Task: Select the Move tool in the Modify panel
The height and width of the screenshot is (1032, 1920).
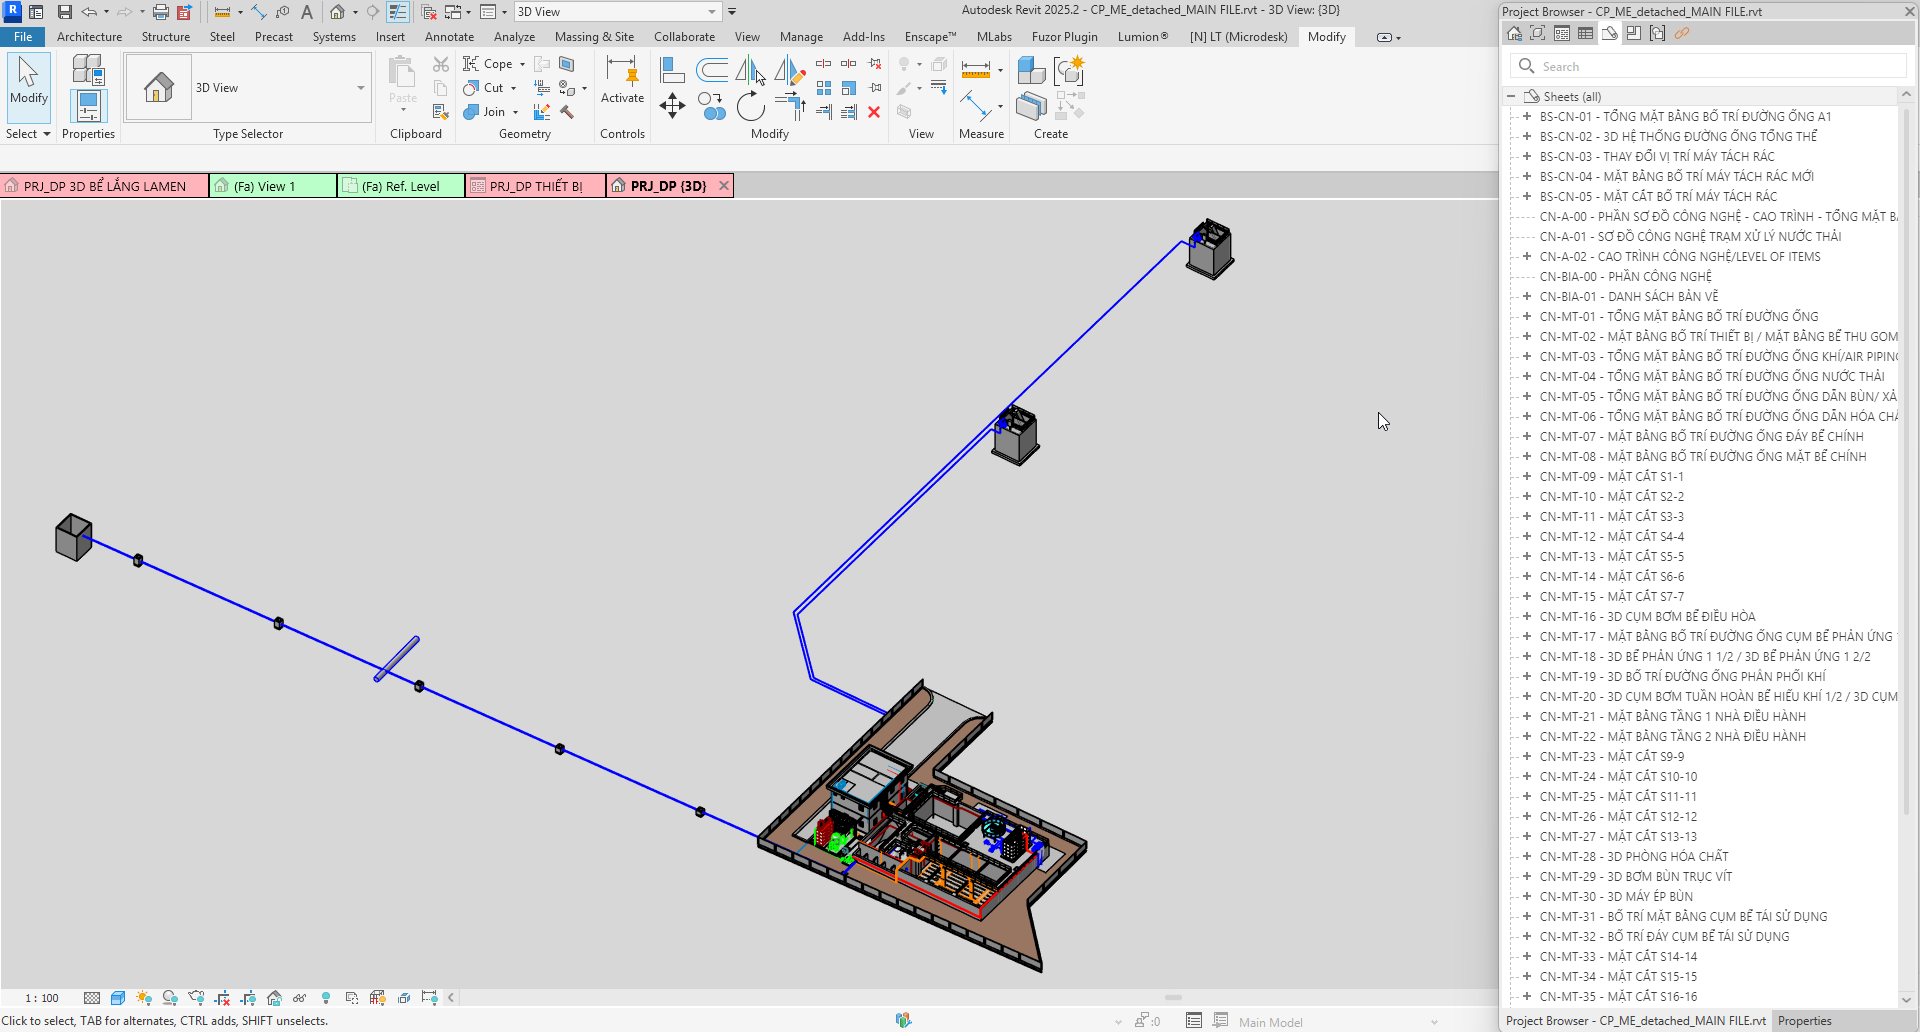Action: click(x=672, y=106)
